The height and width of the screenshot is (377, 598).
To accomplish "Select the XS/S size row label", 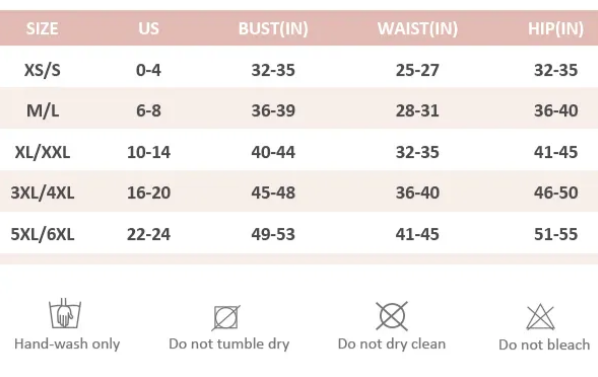I will tap(42, 70).
